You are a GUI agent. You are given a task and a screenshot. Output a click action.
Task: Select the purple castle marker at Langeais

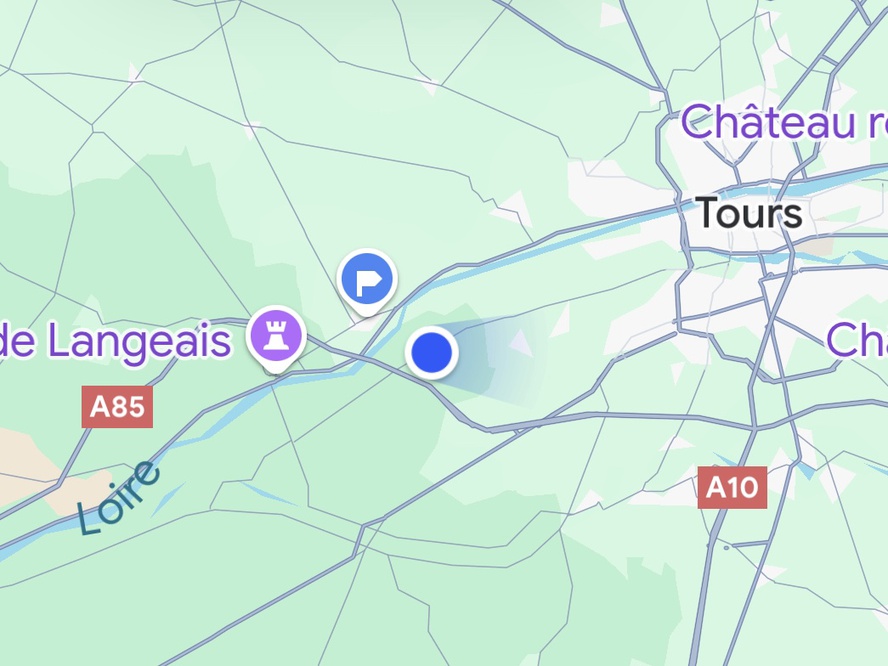click(276, 337)
